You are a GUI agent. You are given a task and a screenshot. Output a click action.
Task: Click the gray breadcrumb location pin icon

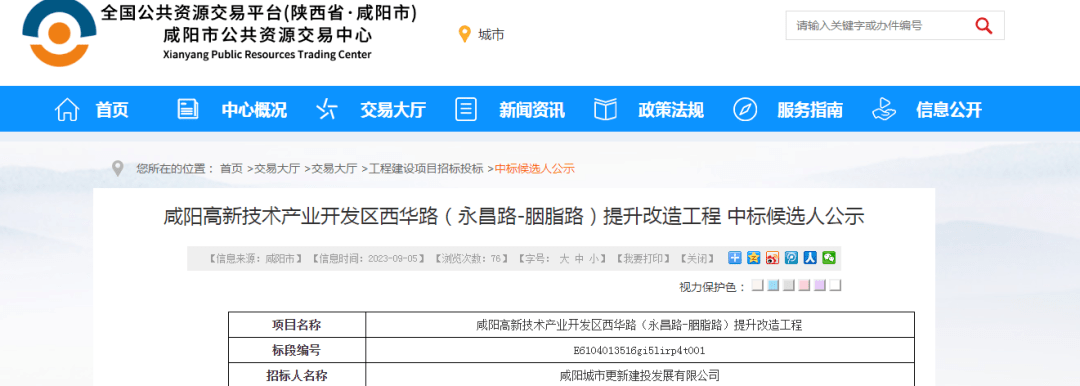click(118, 168)
